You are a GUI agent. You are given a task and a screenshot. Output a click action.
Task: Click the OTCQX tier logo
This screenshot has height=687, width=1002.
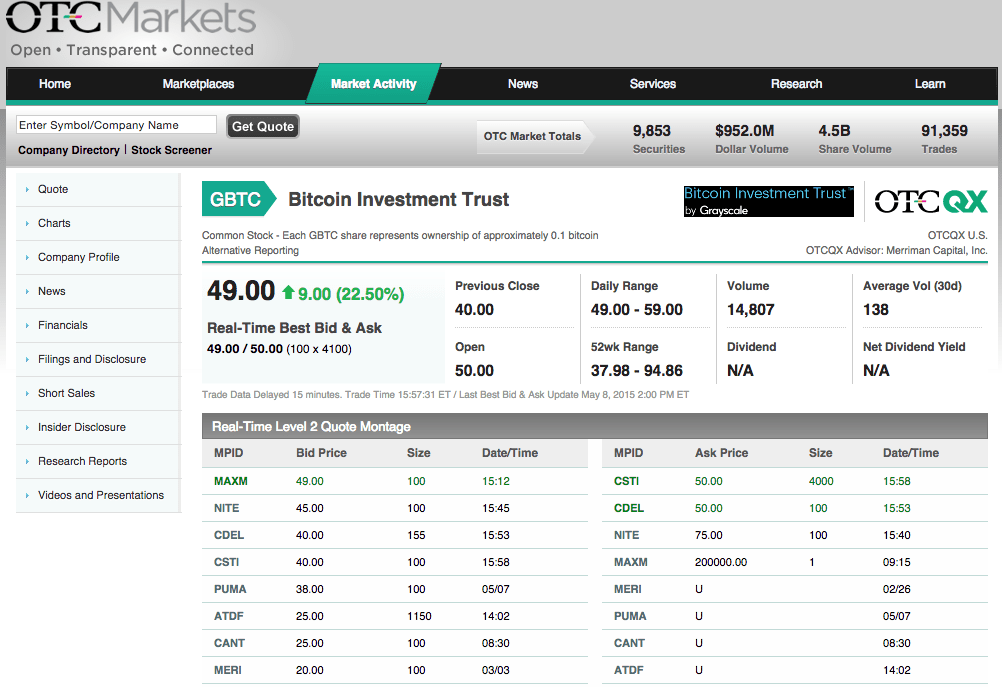(x=930, y=201)
